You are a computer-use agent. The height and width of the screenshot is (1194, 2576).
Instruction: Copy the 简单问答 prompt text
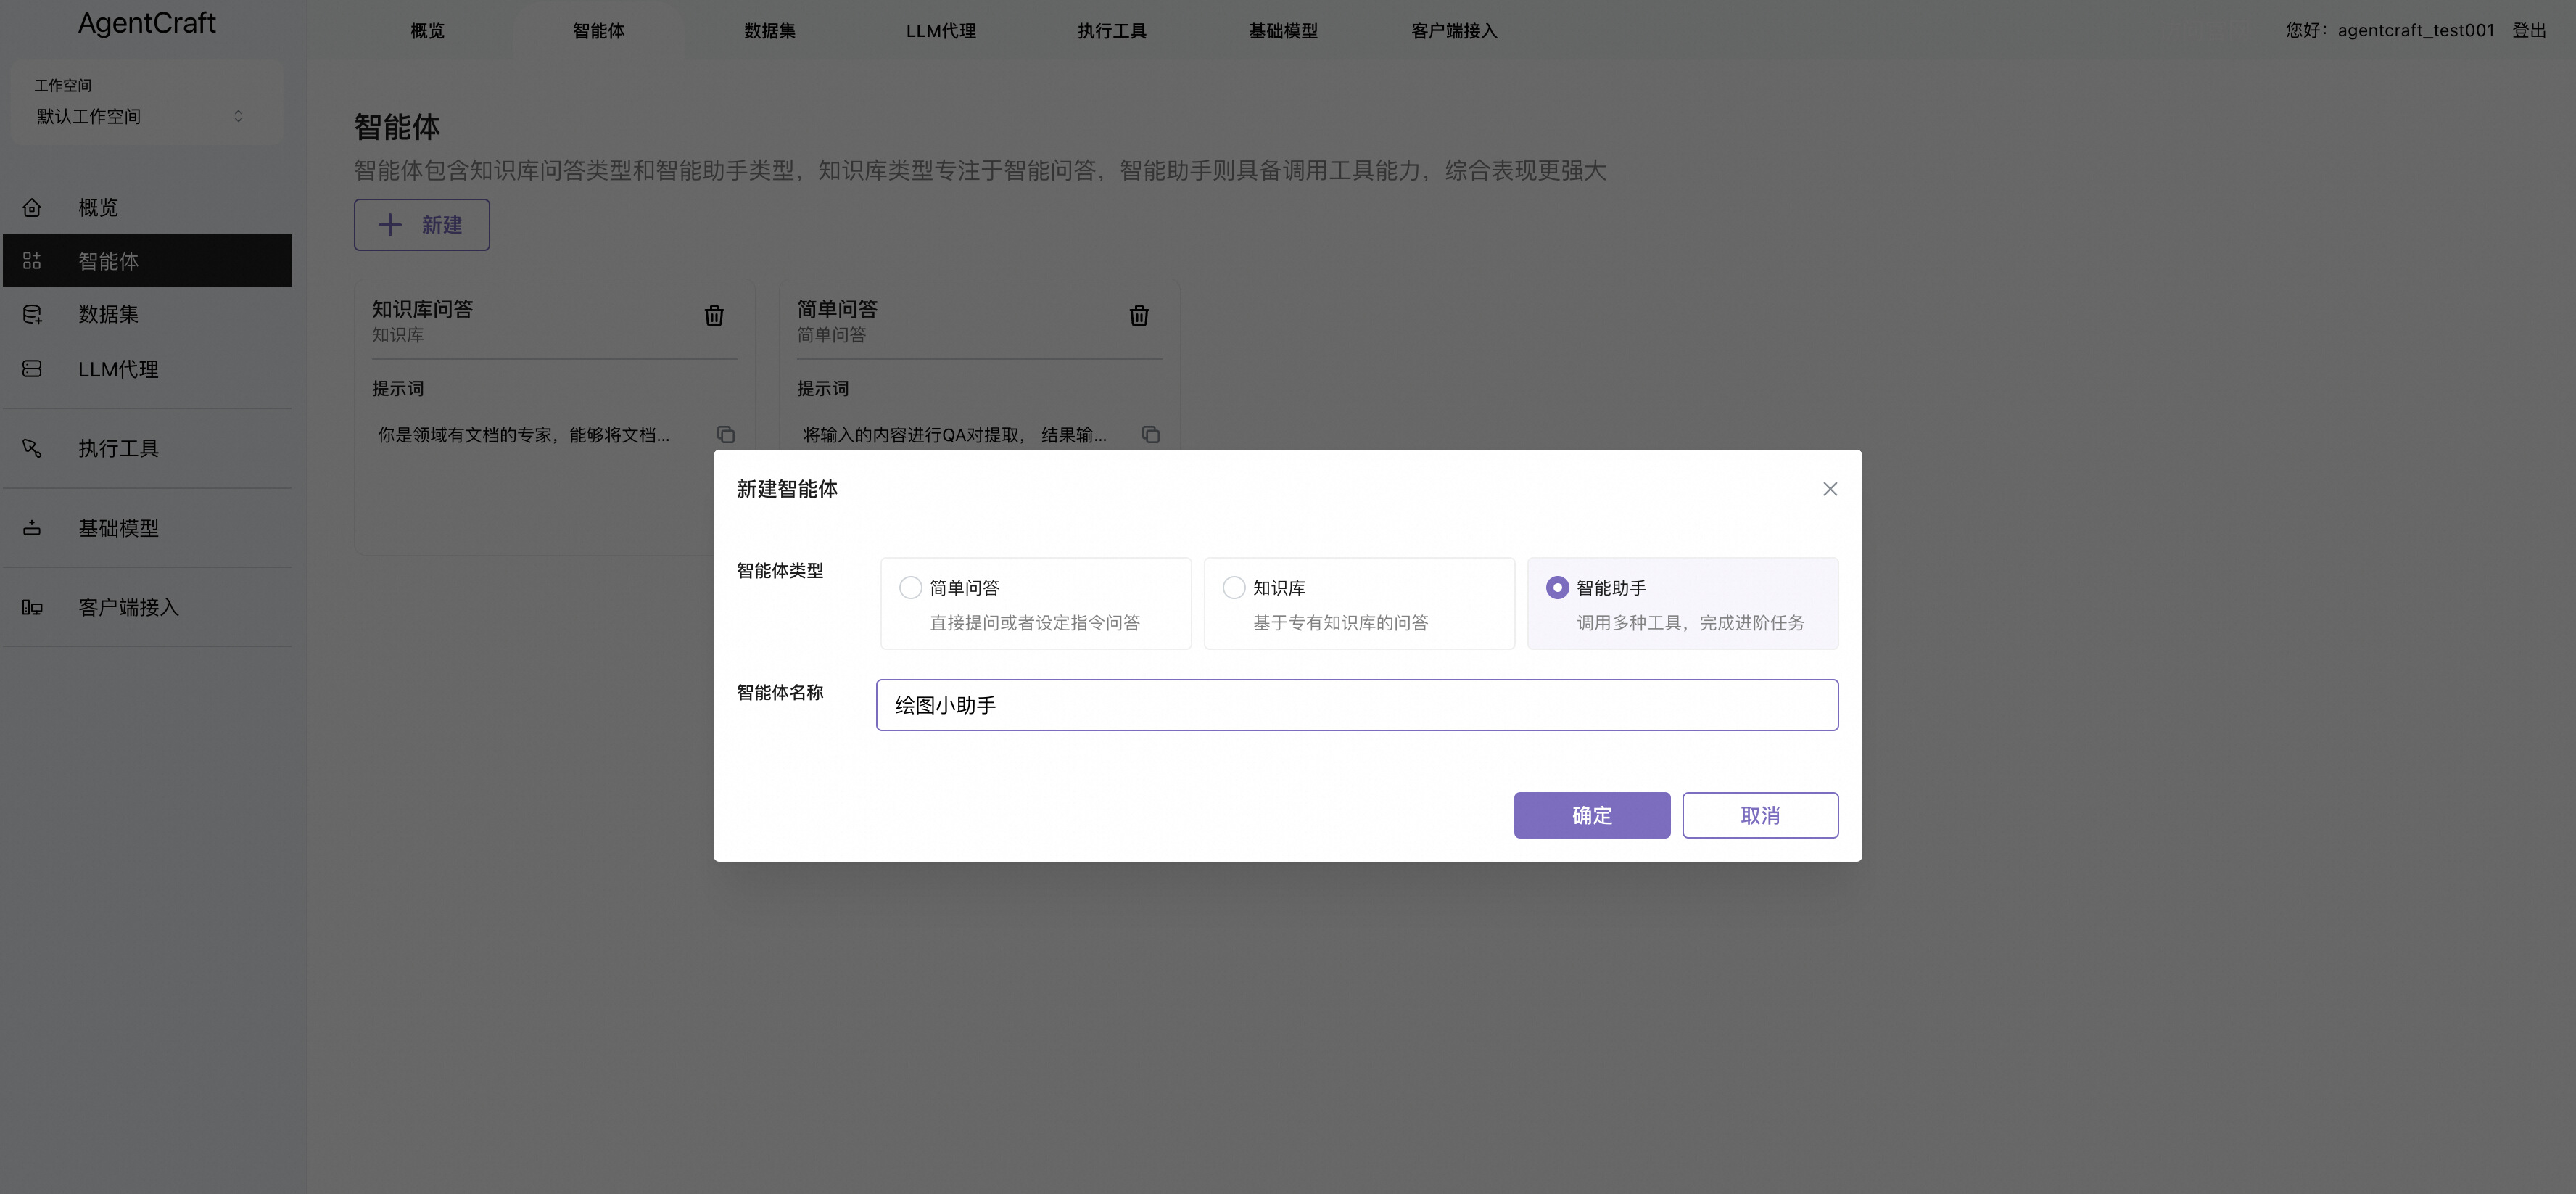click(1150, 434)
